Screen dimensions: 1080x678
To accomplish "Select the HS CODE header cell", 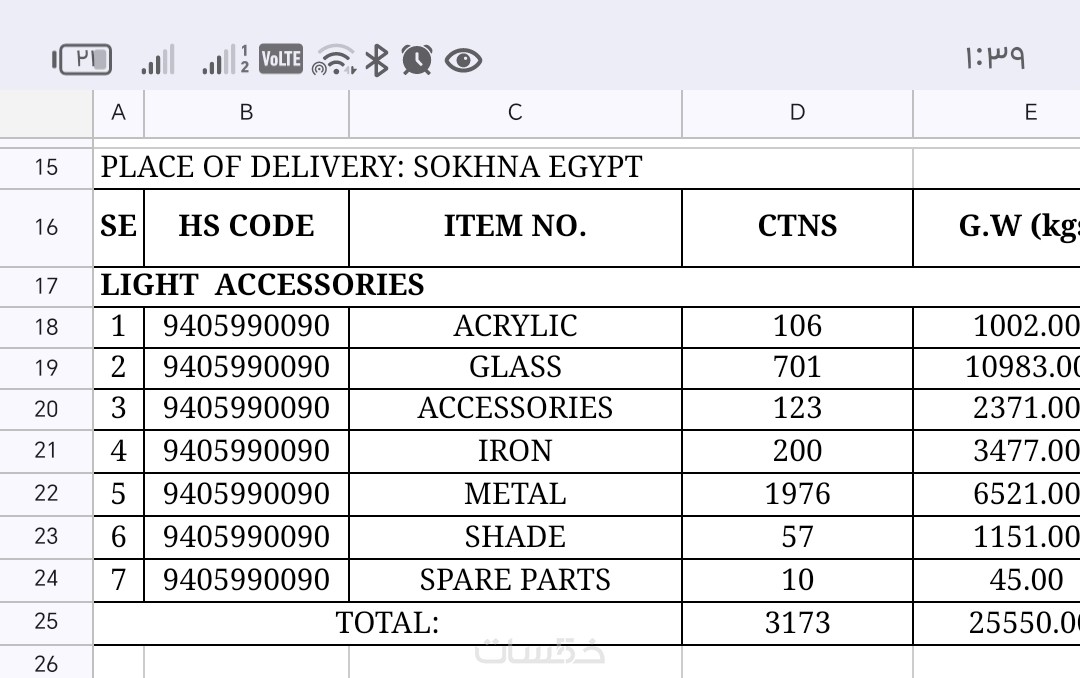I will coord(246,226).
